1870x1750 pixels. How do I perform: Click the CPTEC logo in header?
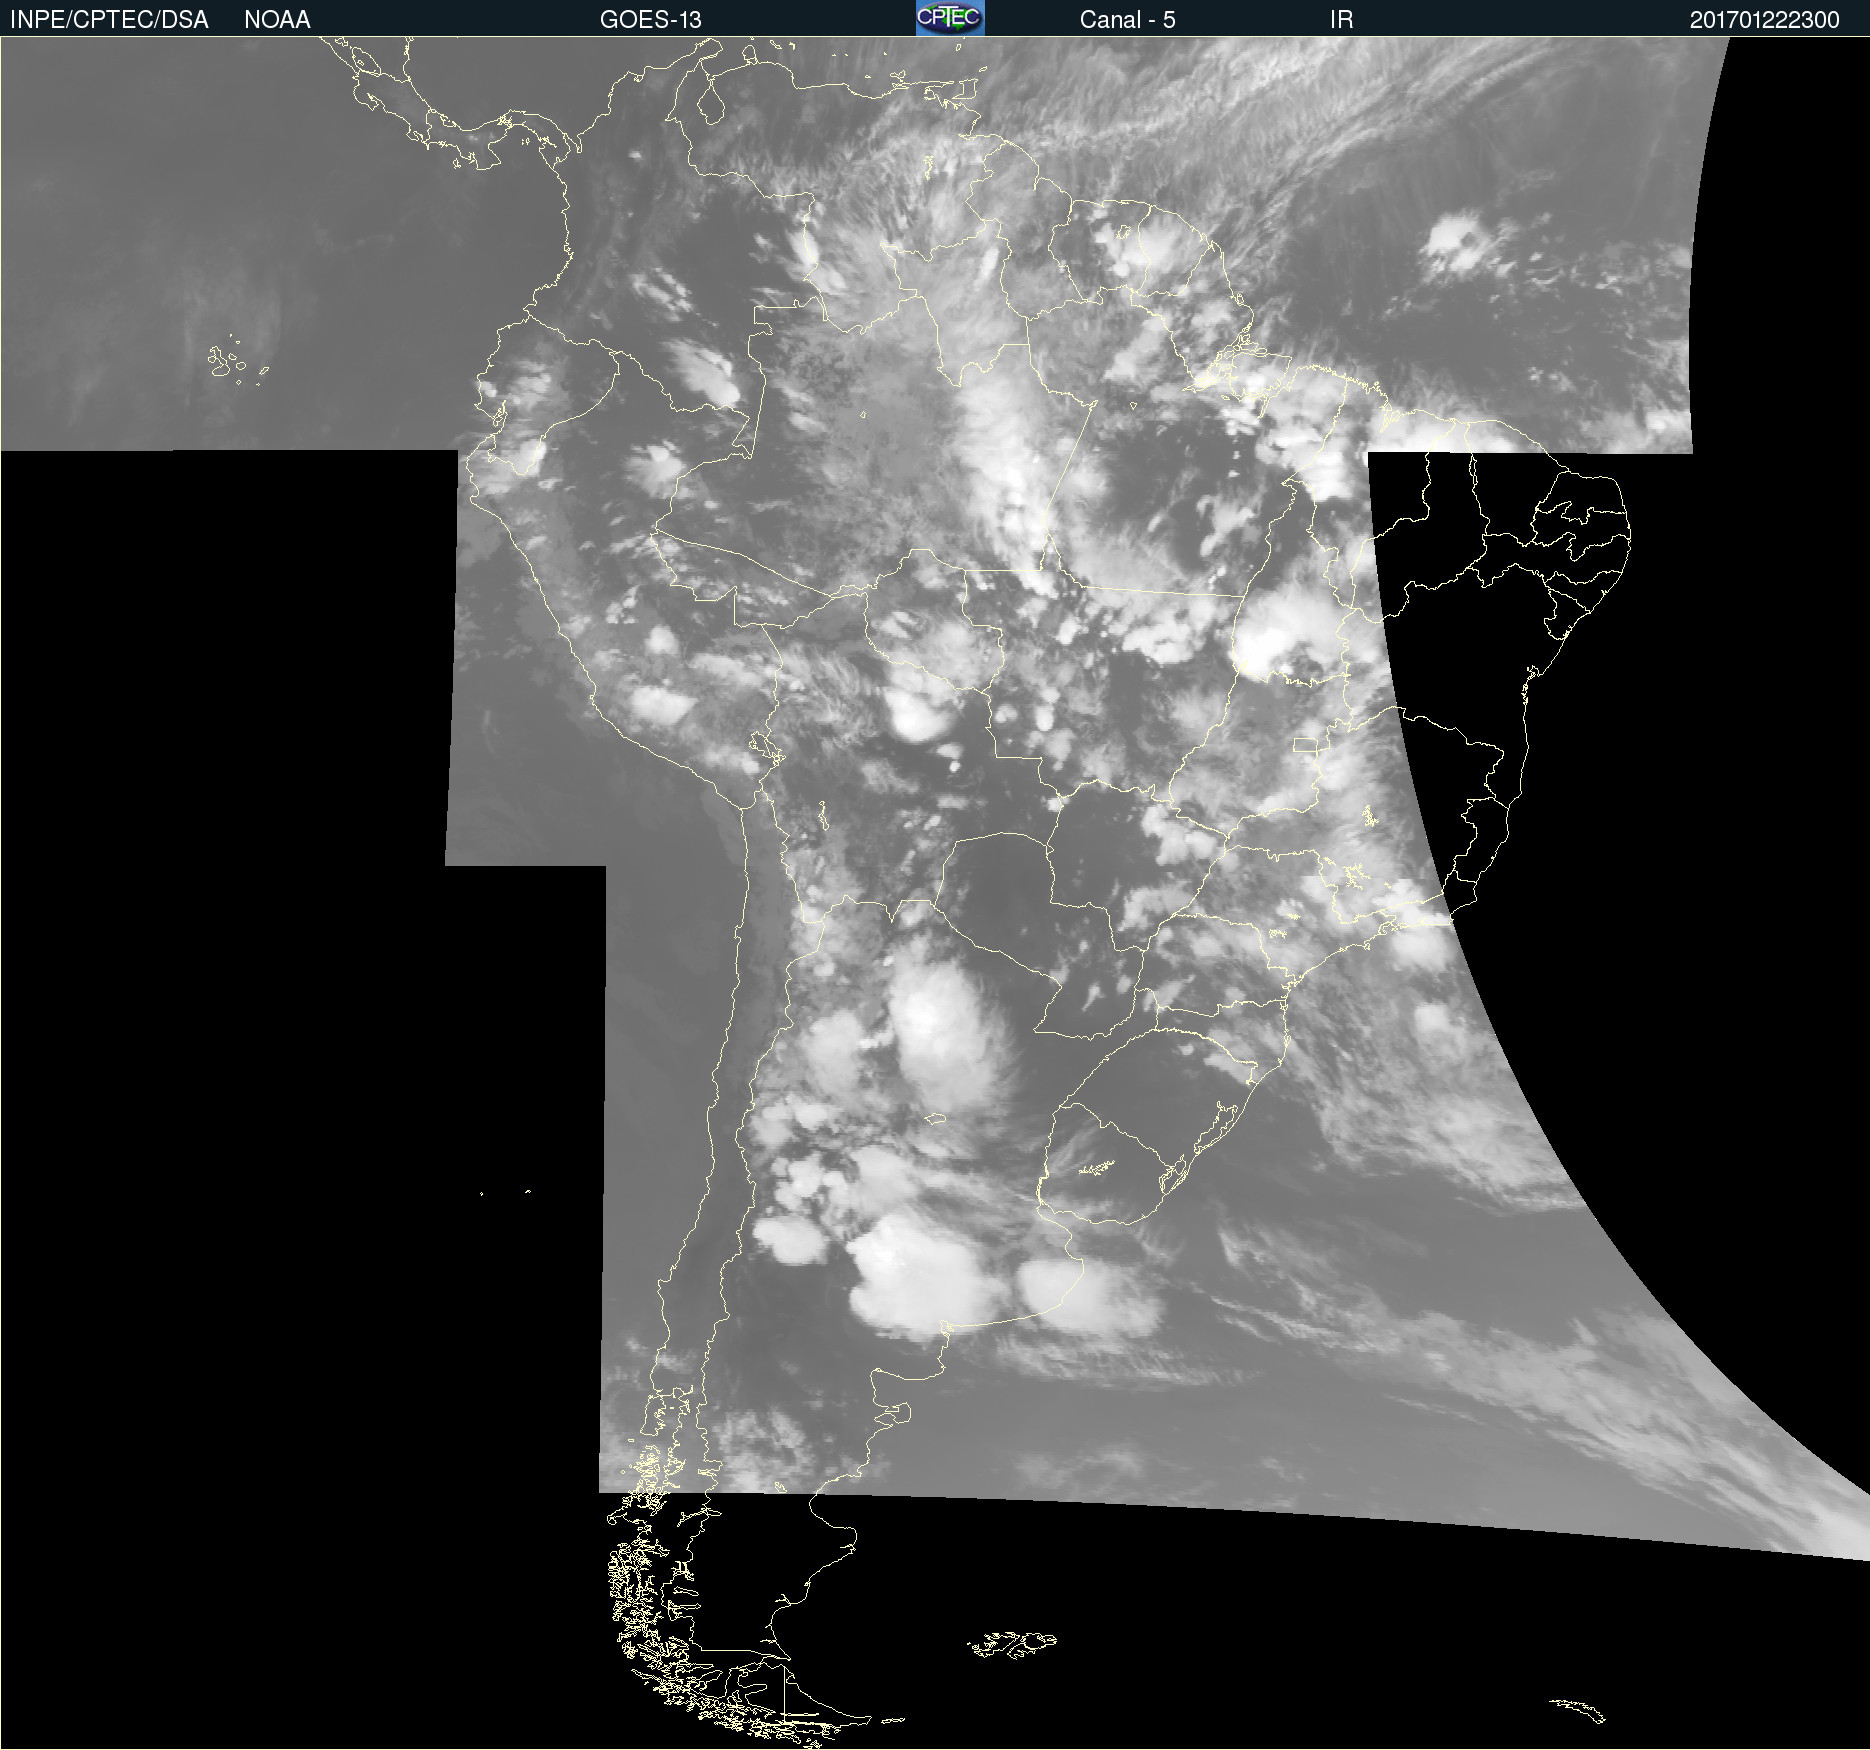(950, 18)
